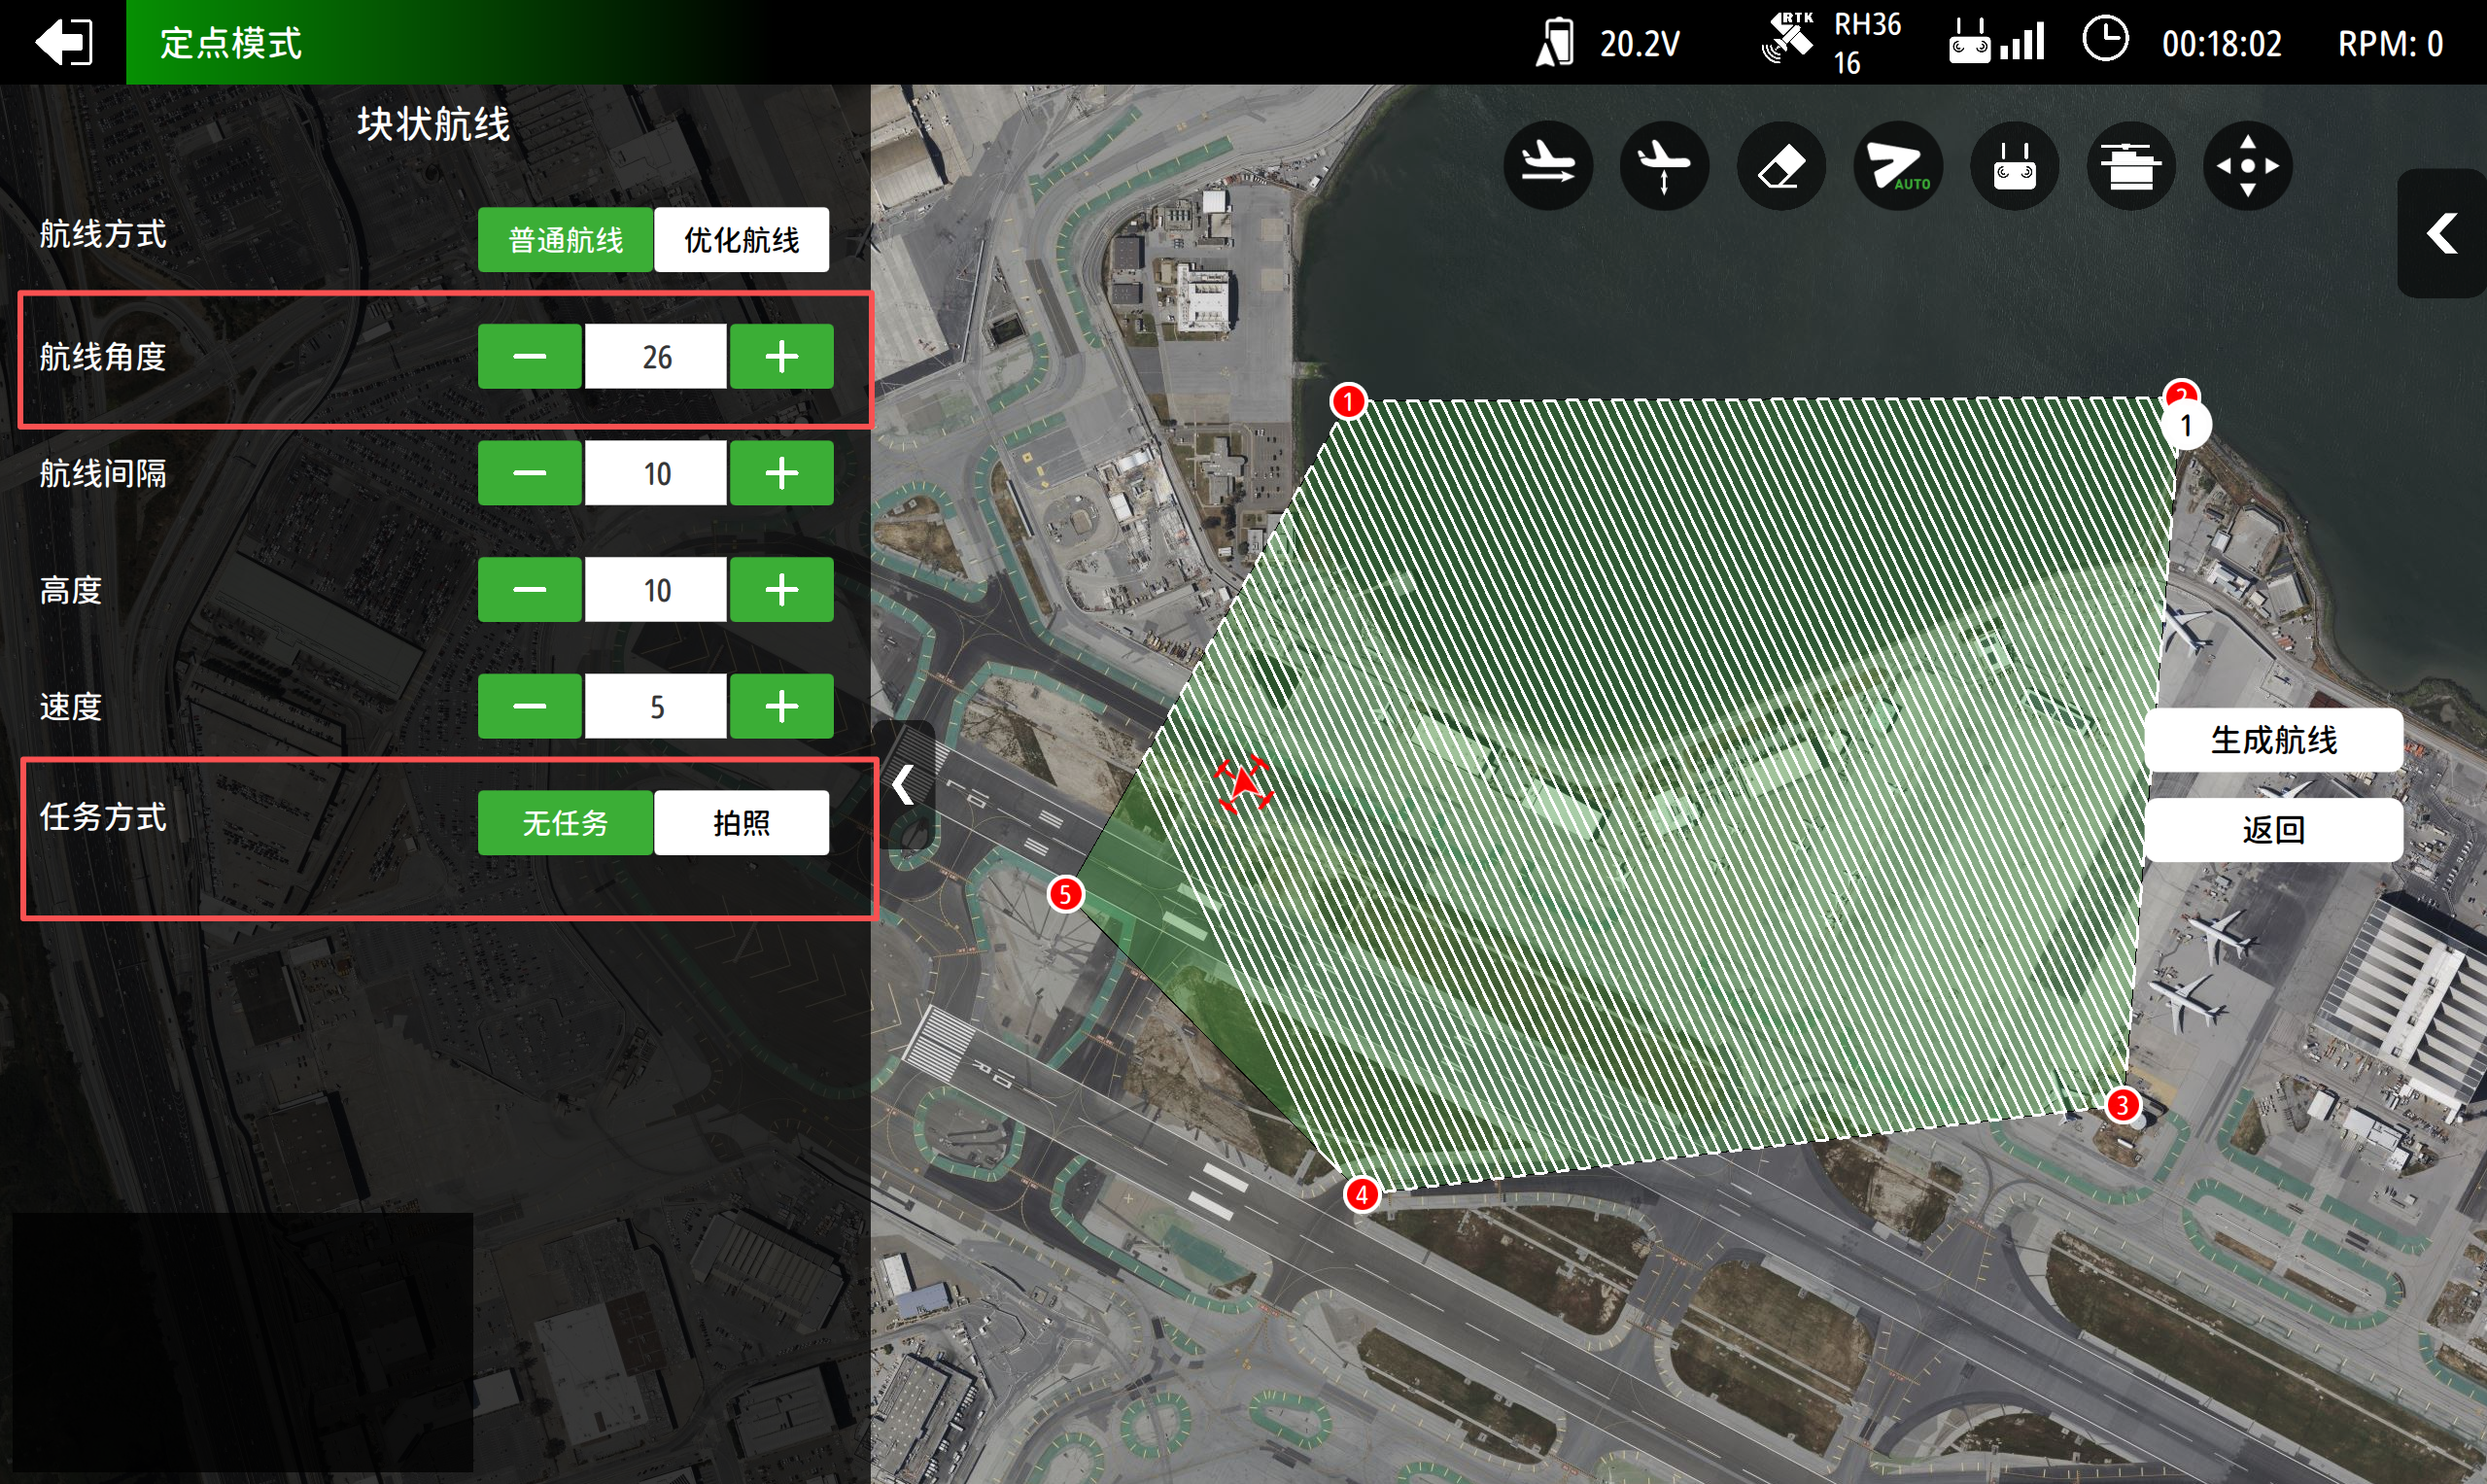Expand the right side panel chevron
The width and height of the screenshot is (2487, 1484).
[x=2441, y=233]
